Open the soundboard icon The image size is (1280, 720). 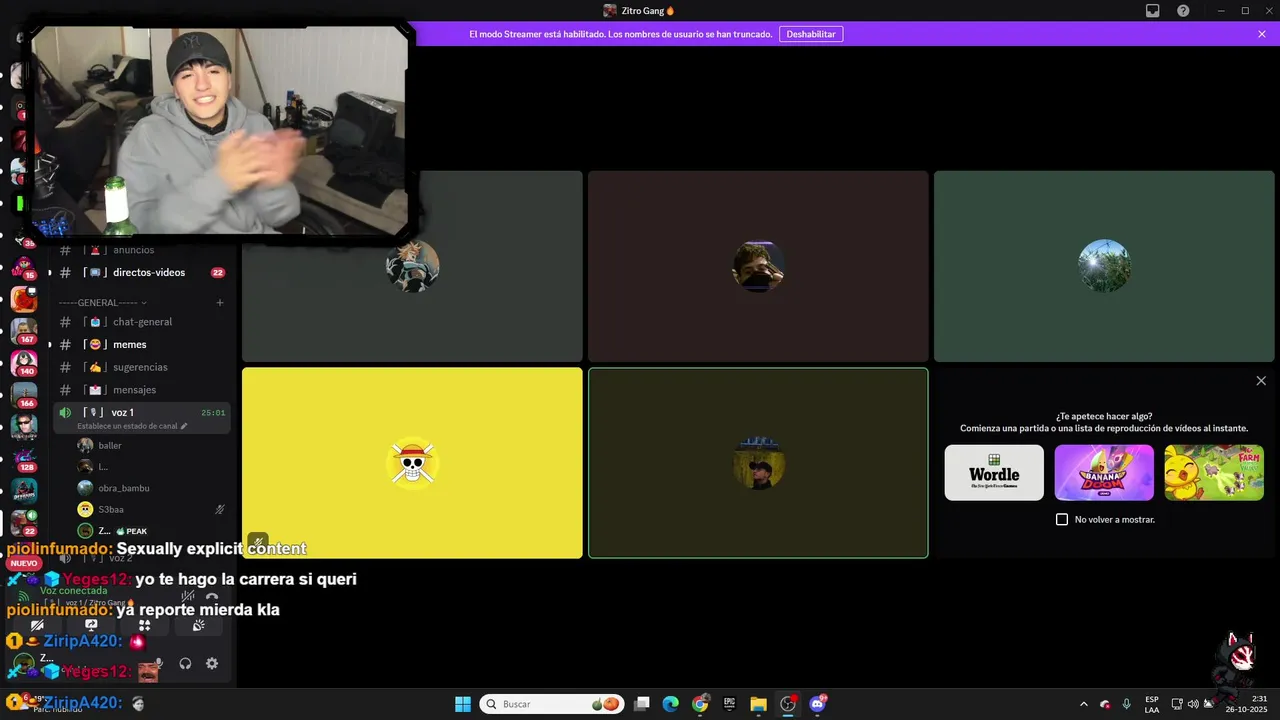199,626
